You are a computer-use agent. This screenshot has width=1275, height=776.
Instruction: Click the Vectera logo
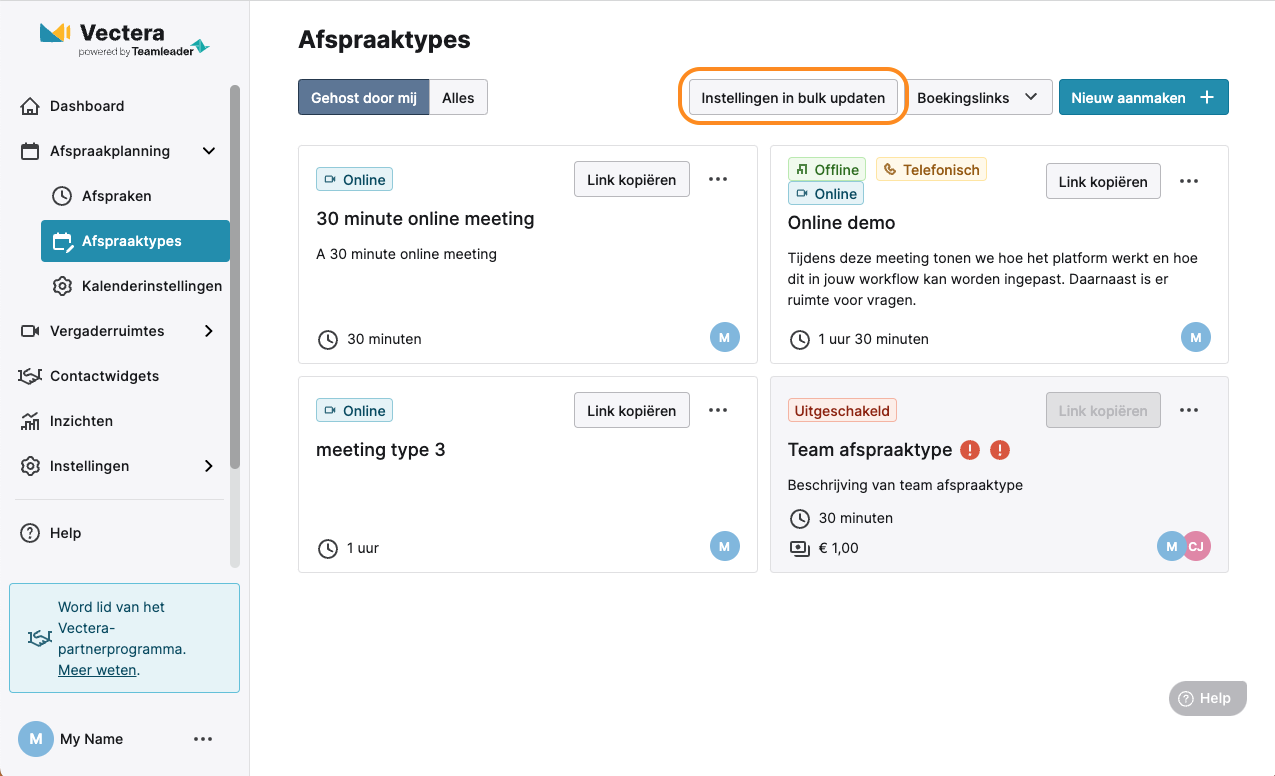[124, 38]
